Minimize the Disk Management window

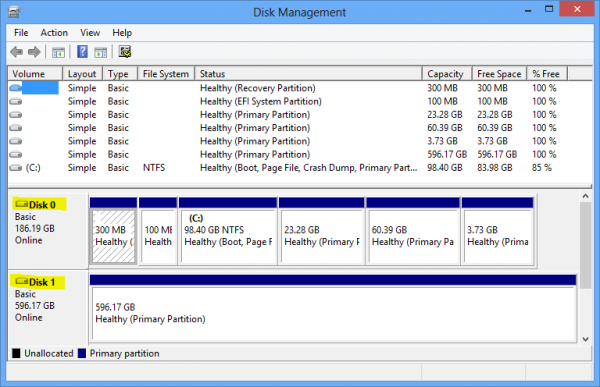[x=528, y=10]
